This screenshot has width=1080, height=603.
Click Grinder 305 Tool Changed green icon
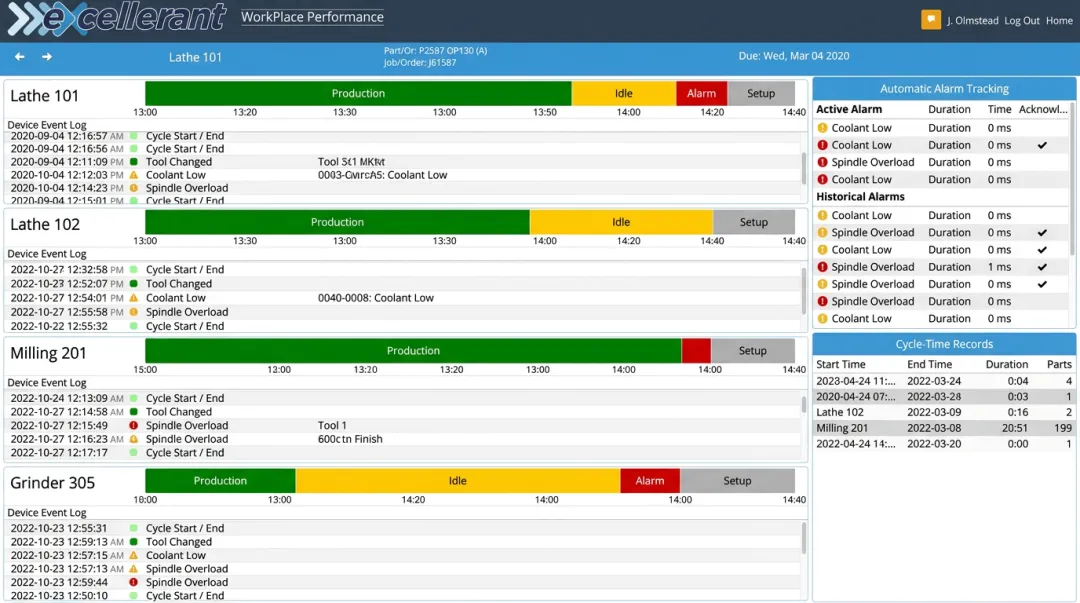pos(134,542)
